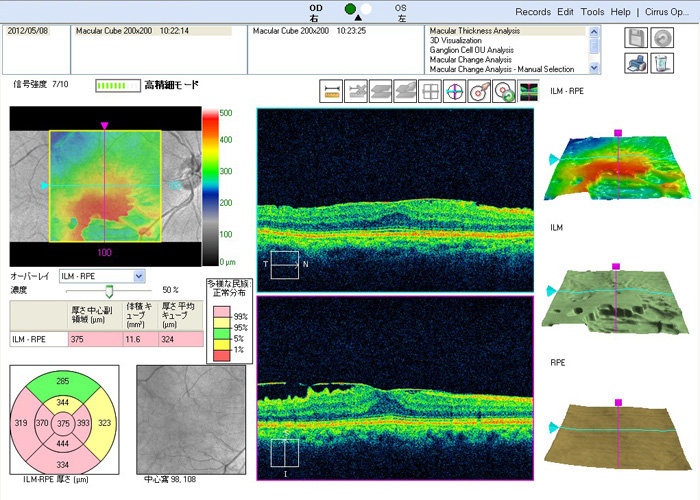Screen dimensions: 700x500
Task: Click the superior outer sector 285
Action: (x=62, y=381)
